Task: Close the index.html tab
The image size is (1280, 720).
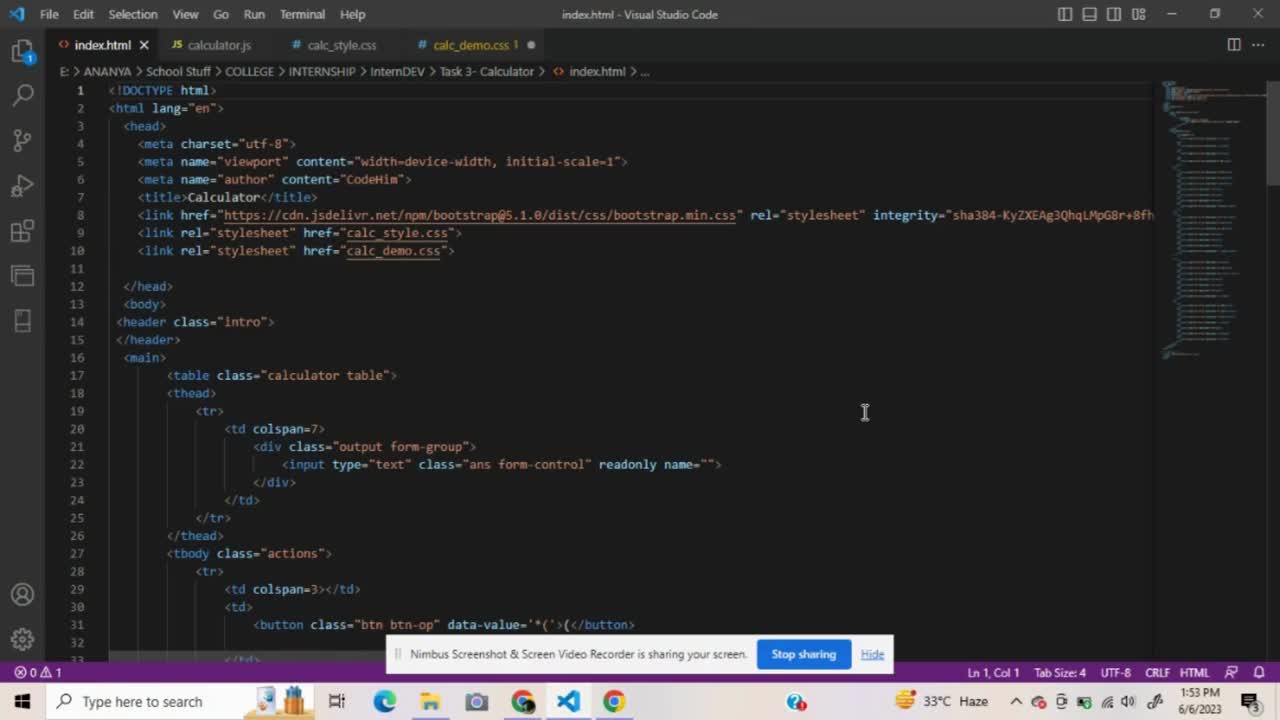Action: (144, 45)
